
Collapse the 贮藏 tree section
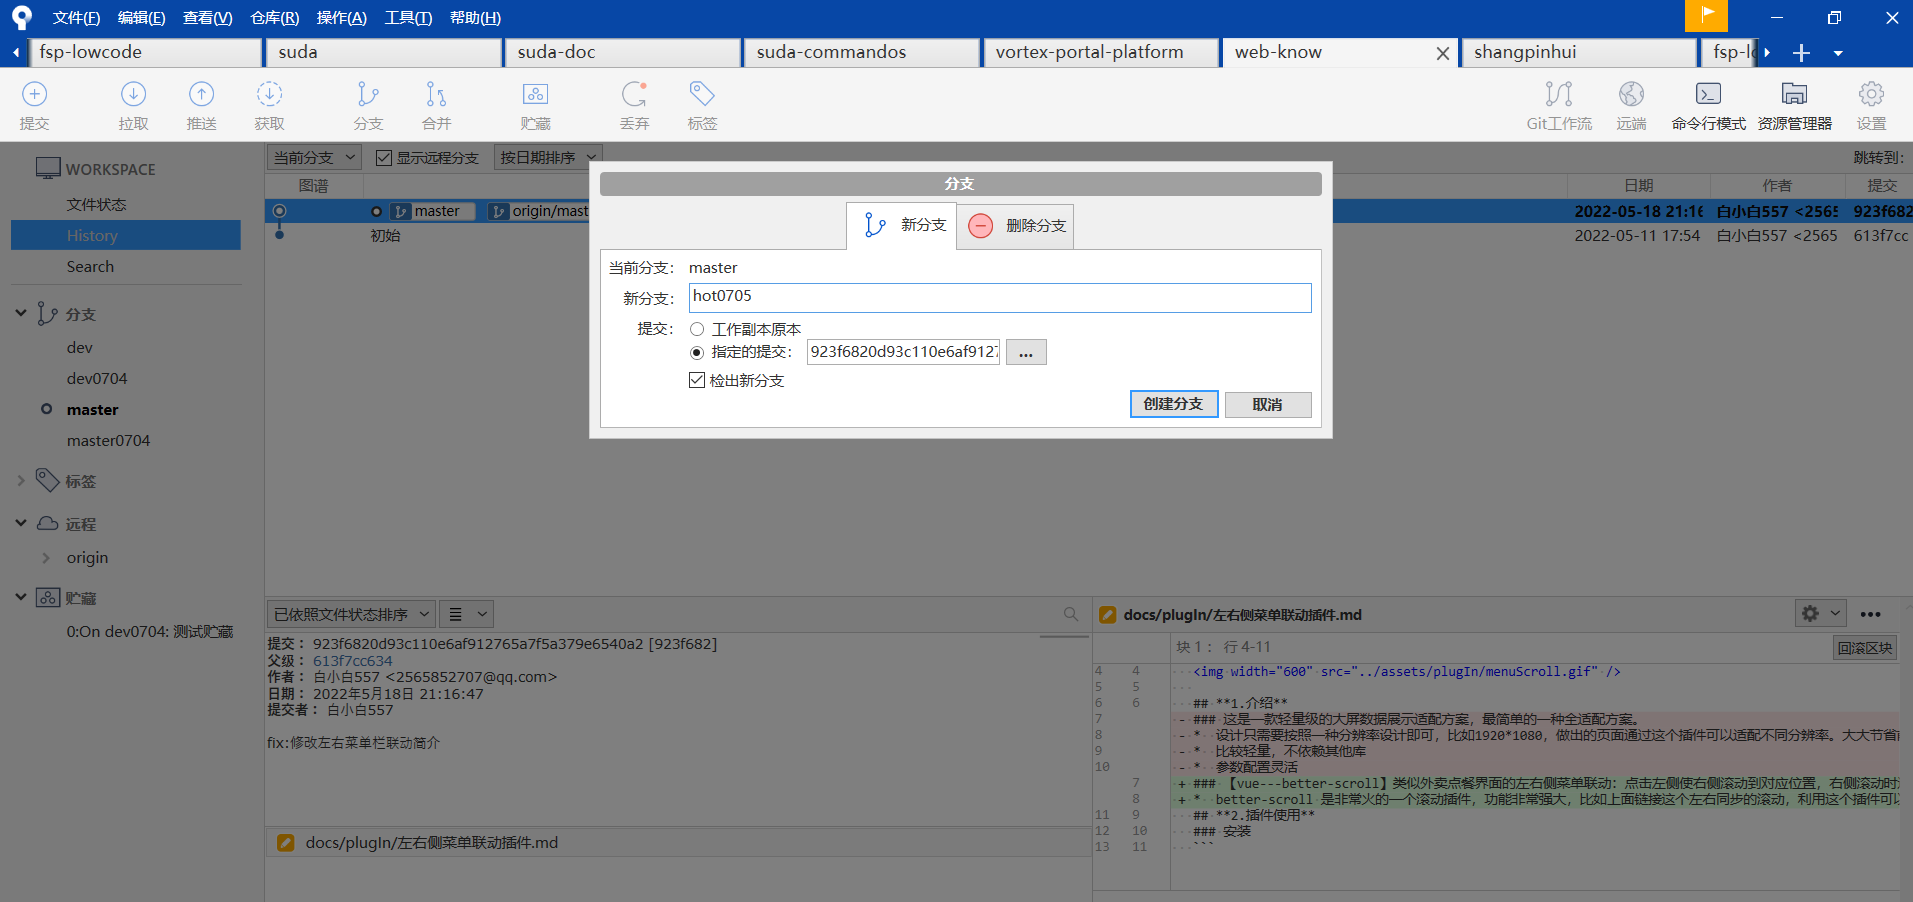(x=21, y=597)
